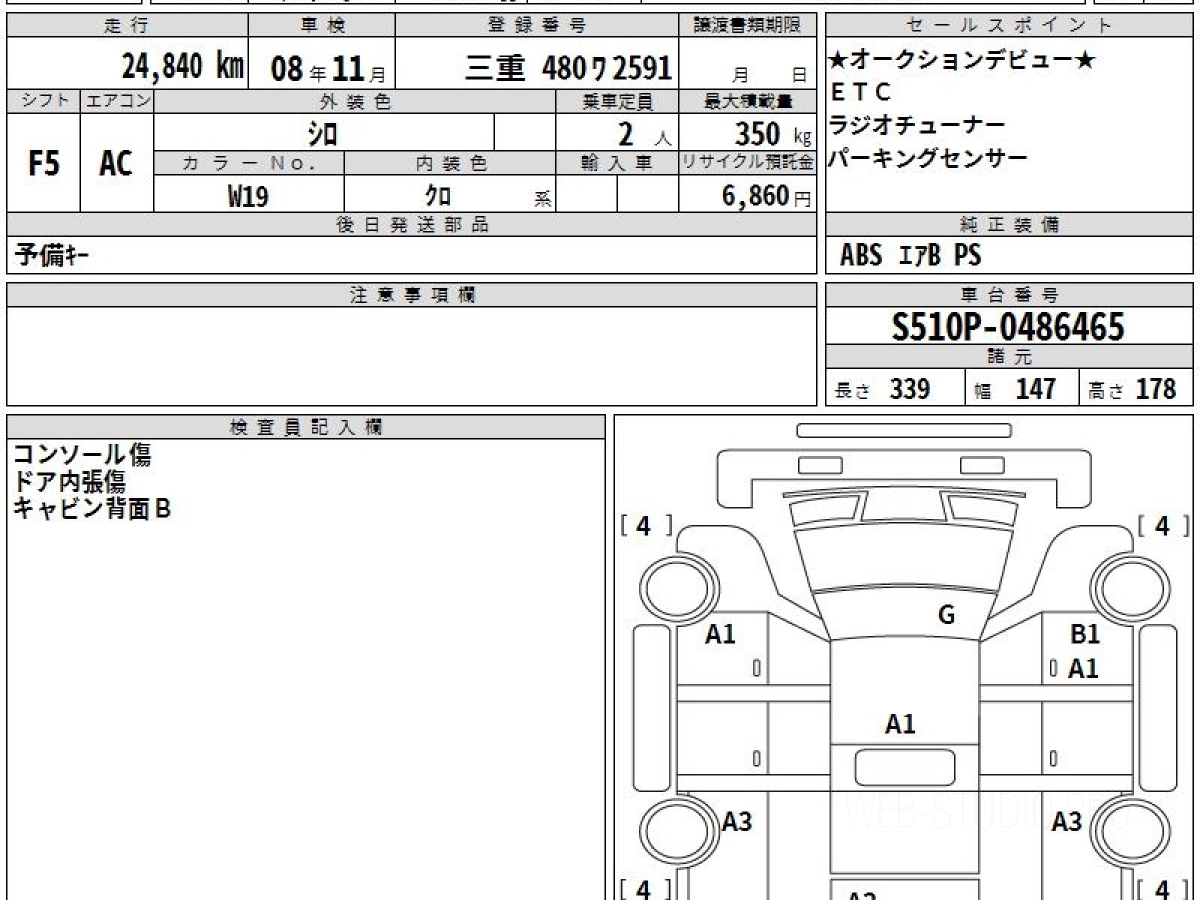Click the 後日発送部品 header
The image size is (1200, 900).
coord(412,225)
